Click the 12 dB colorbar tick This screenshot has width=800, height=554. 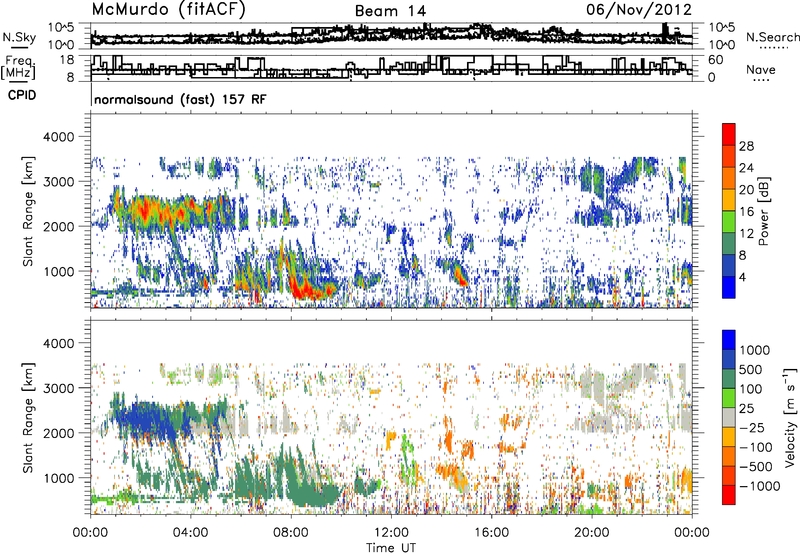[x=746, y=234]
